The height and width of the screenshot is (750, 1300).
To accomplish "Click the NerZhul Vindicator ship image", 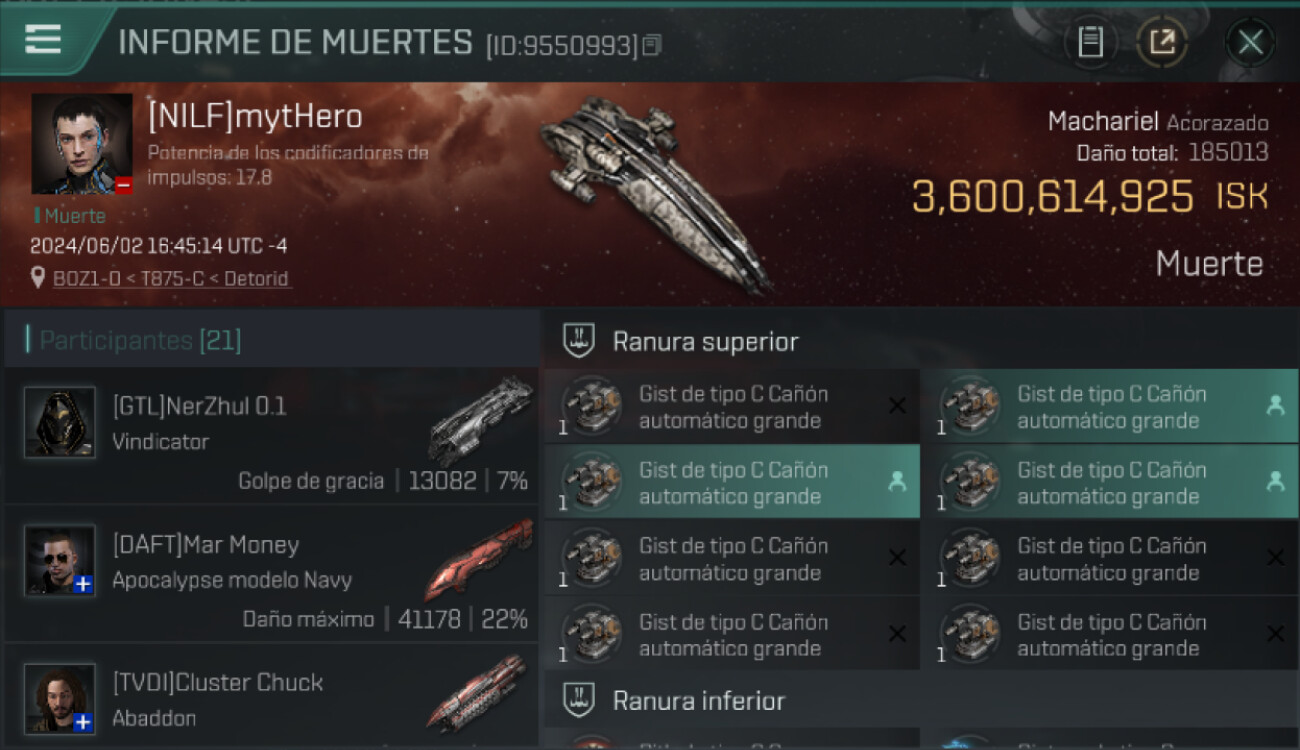I will (481, 420).
